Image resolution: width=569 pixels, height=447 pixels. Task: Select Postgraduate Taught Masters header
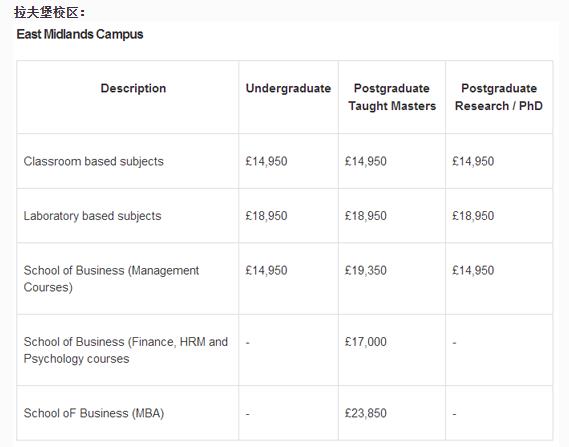click(x=392, y=97)
